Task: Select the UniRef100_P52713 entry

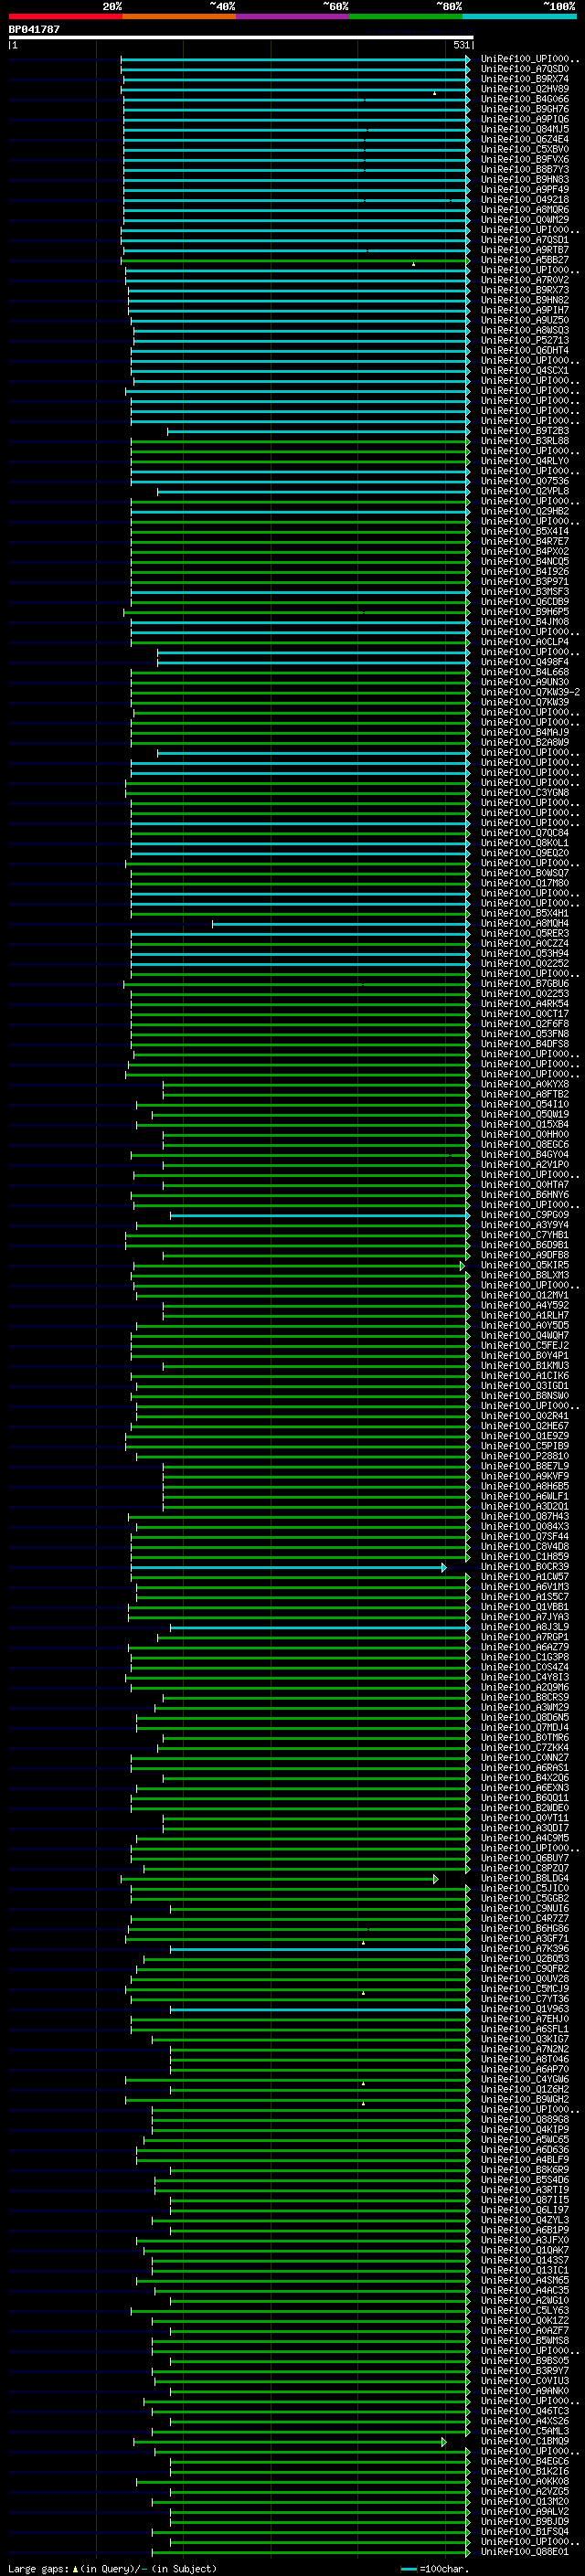Action: pos(525,341)
